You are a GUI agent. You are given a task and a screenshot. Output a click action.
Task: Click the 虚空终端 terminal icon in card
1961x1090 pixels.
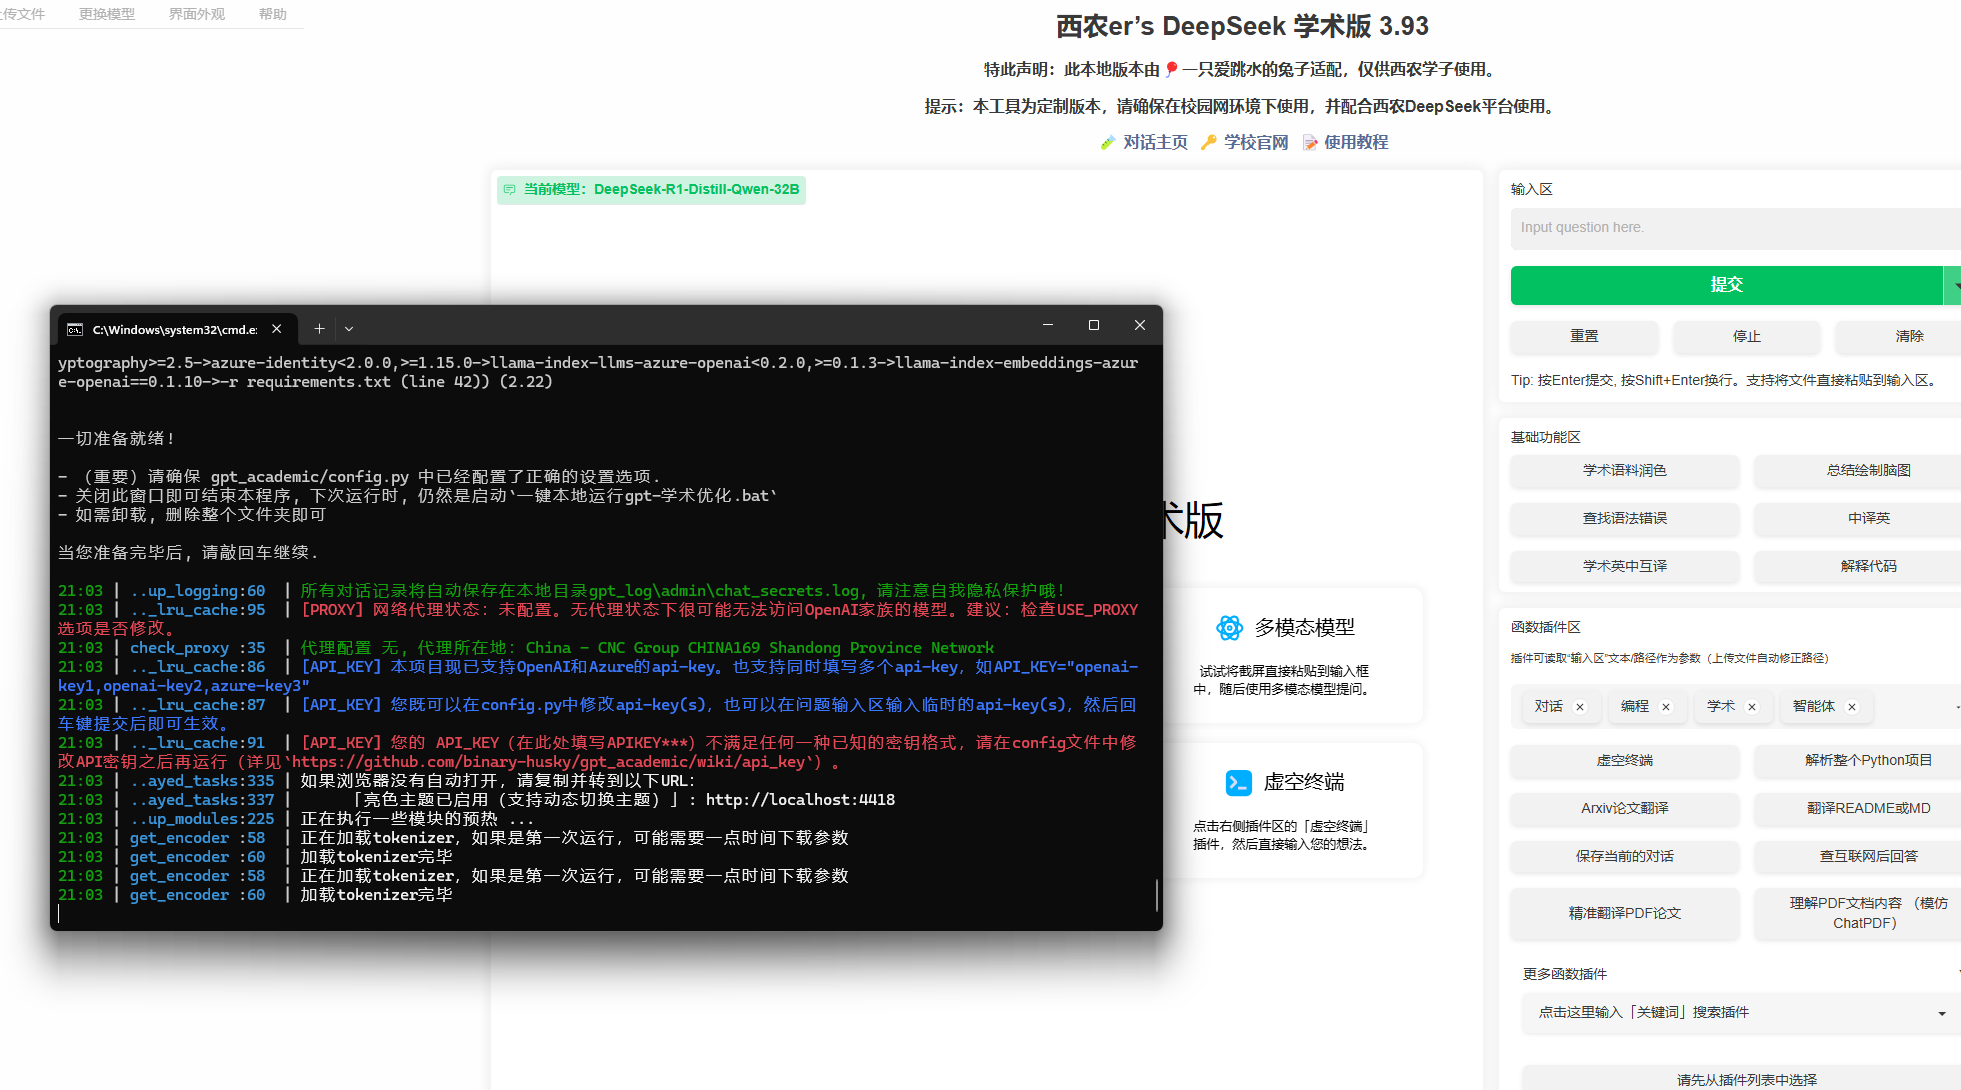point(1239,782)
